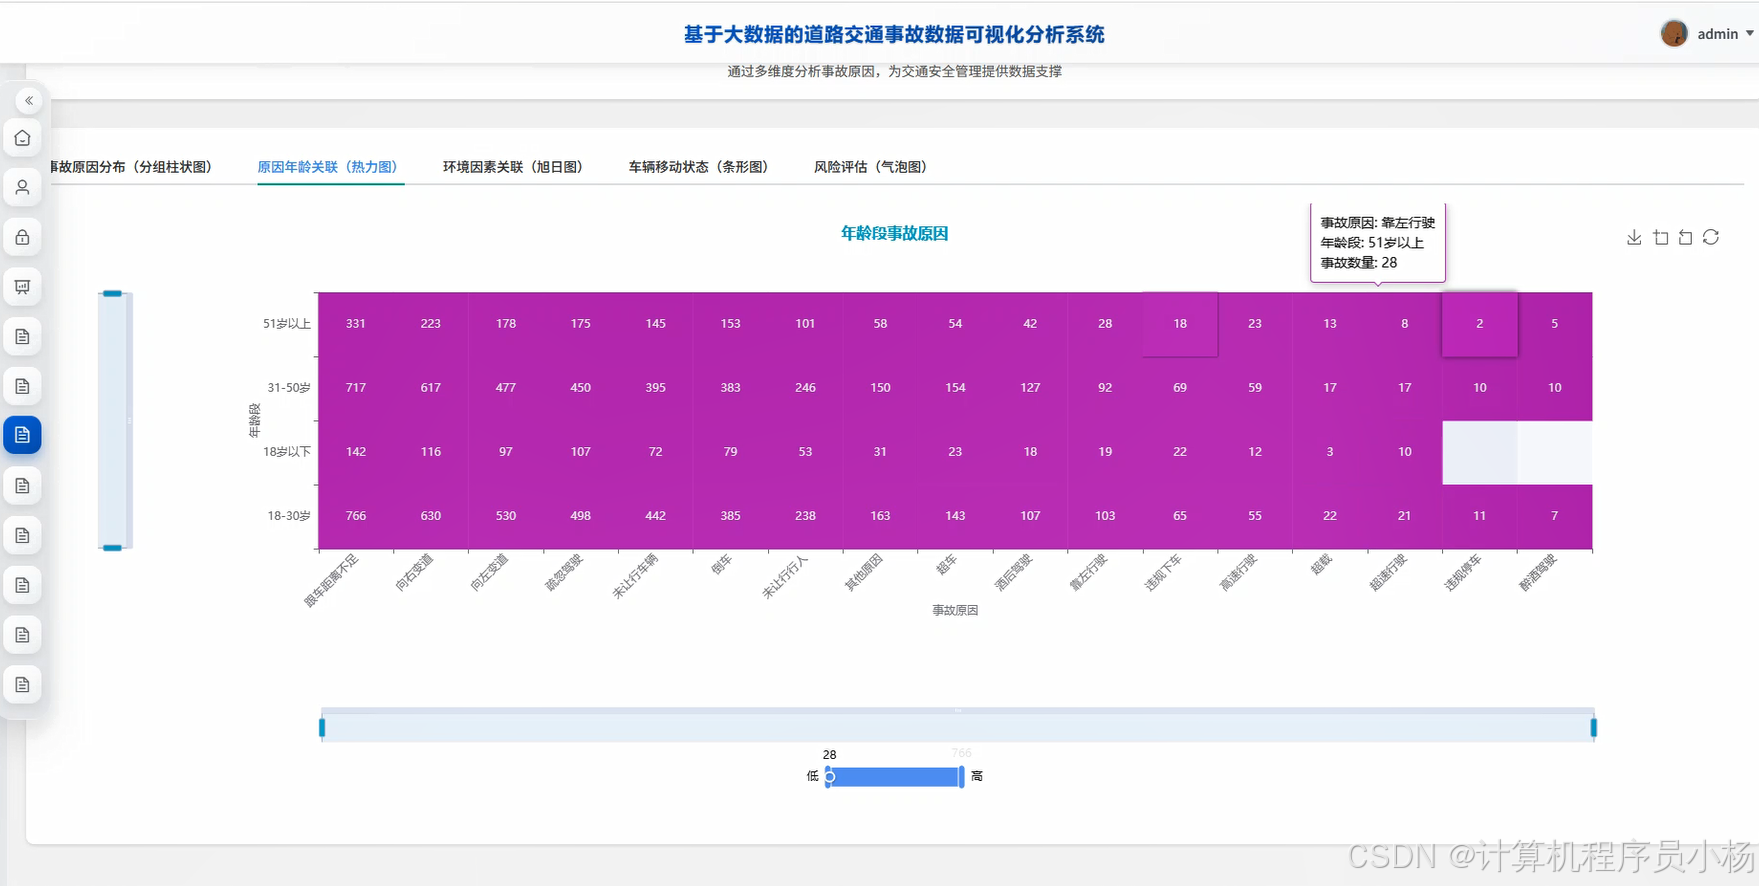This screenshot has height=886, width=1759.
Task: Click the top handle of the vertical data zoom bar
Action: [112, 293]
